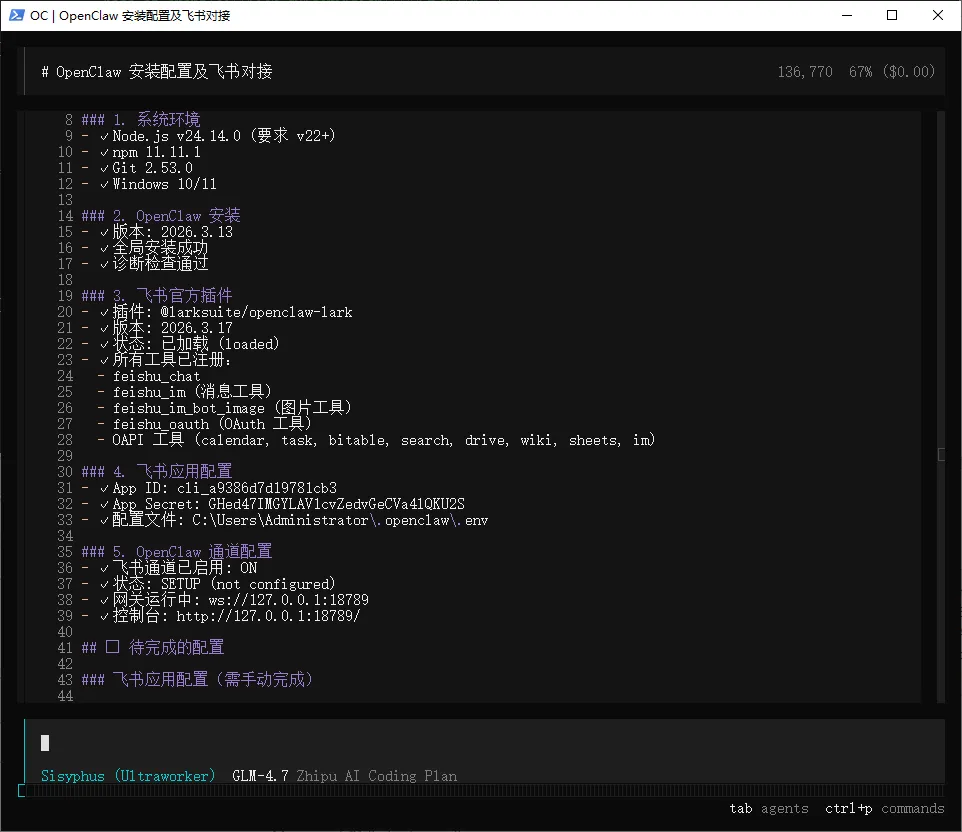Viewport: 962px width, 832px height.
Task: Click the token count '136,770'
Action: tap(805, 72)
